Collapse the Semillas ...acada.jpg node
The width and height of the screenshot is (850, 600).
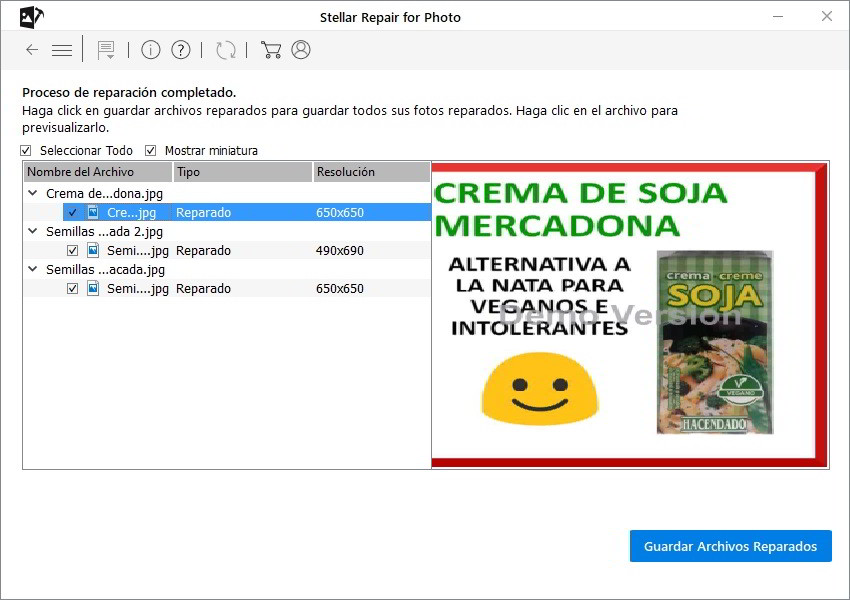point(33,270)
